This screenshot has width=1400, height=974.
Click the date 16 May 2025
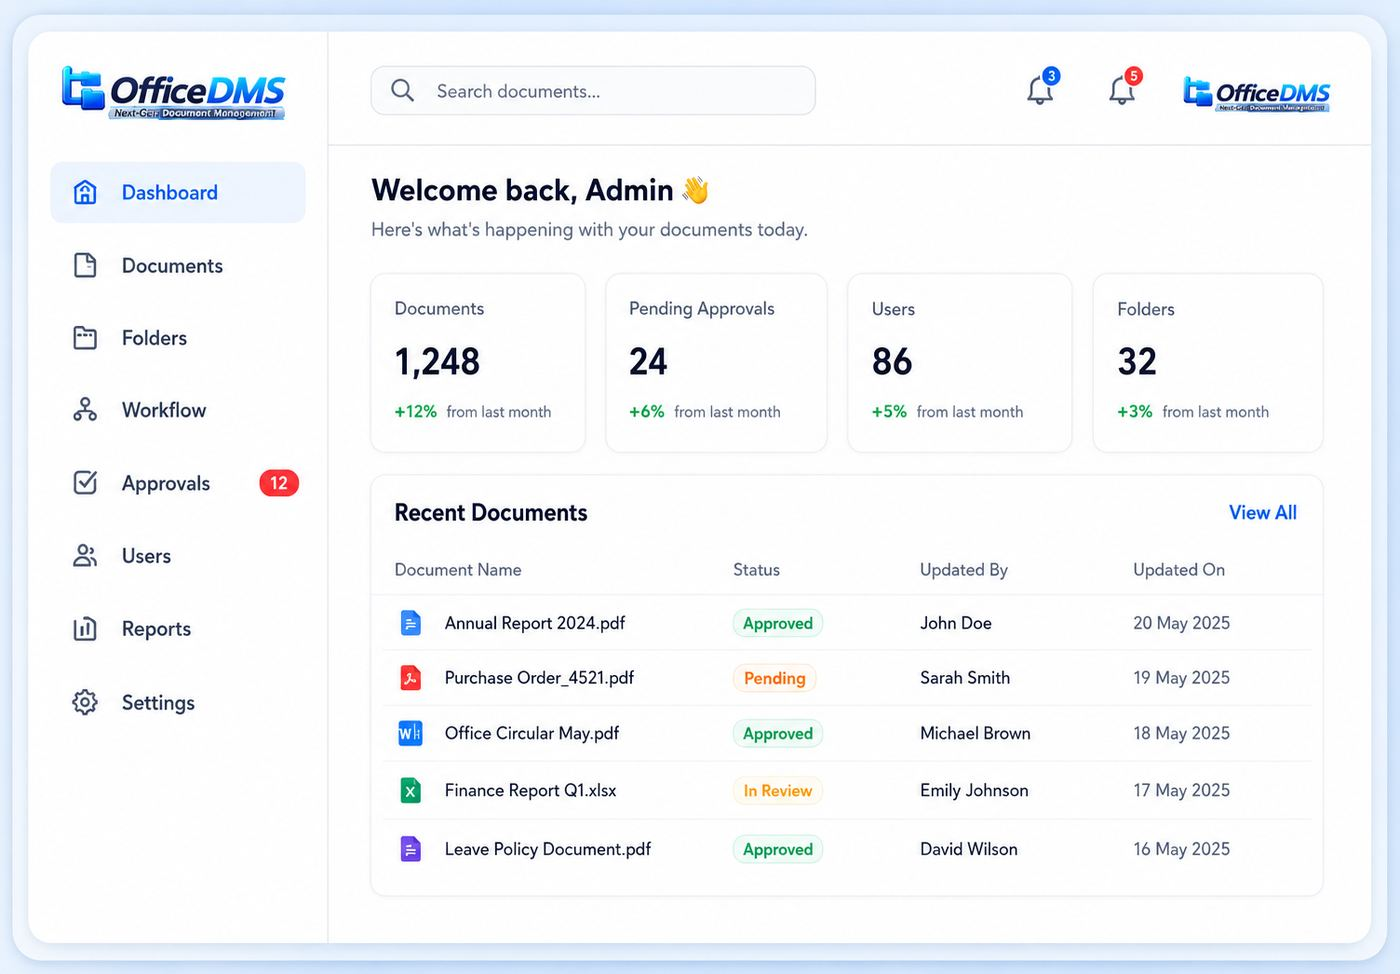pos(1181,849)
